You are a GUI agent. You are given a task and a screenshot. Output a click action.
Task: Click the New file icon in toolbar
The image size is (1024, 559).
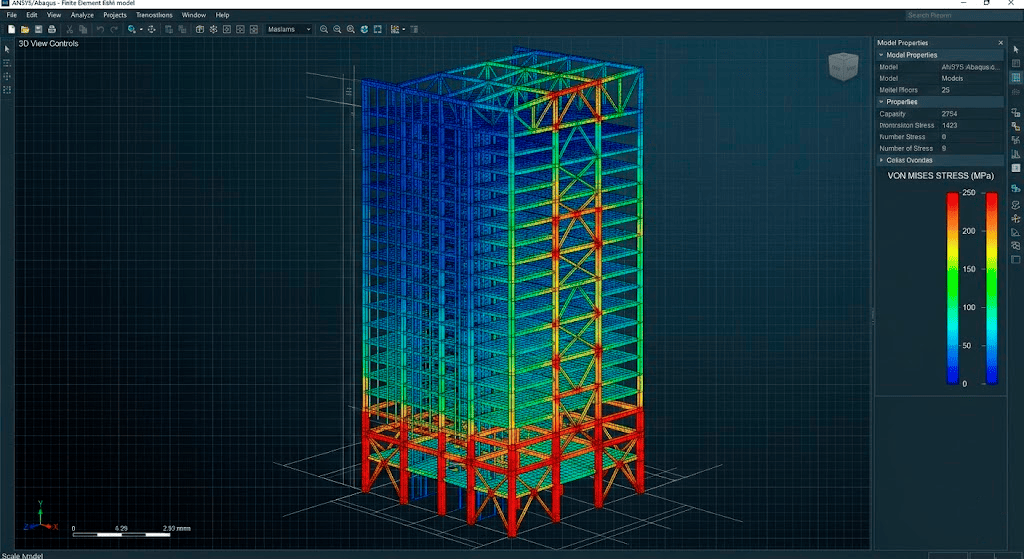[11, 29]
